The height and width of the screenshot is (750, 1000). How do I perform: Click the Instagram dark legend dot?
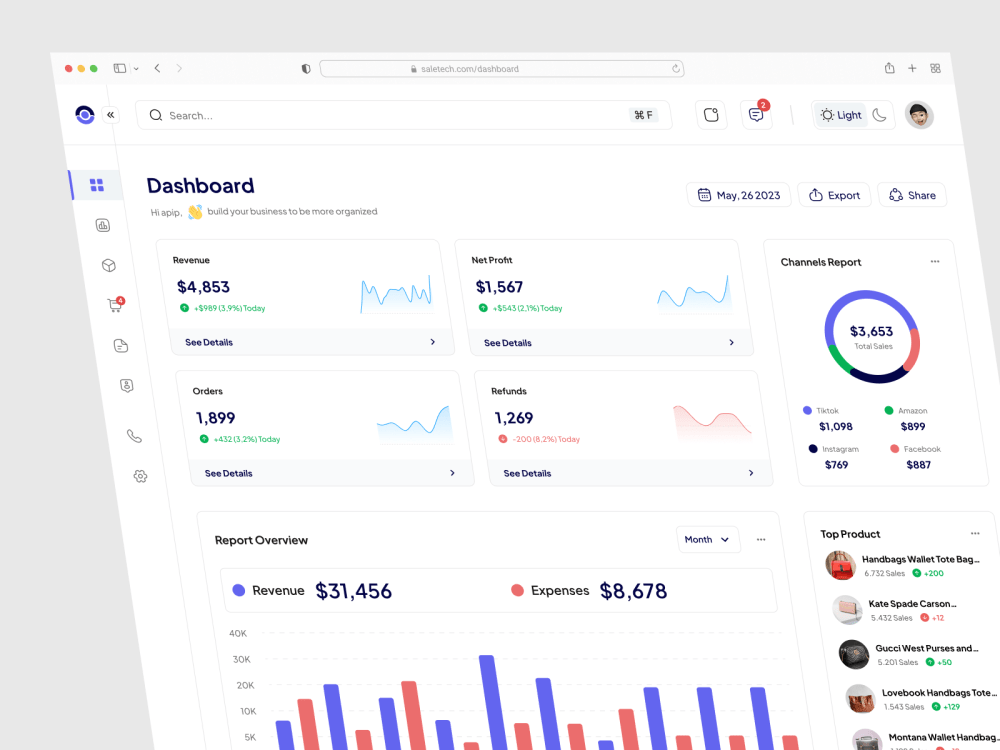click(x=813, y=448)
